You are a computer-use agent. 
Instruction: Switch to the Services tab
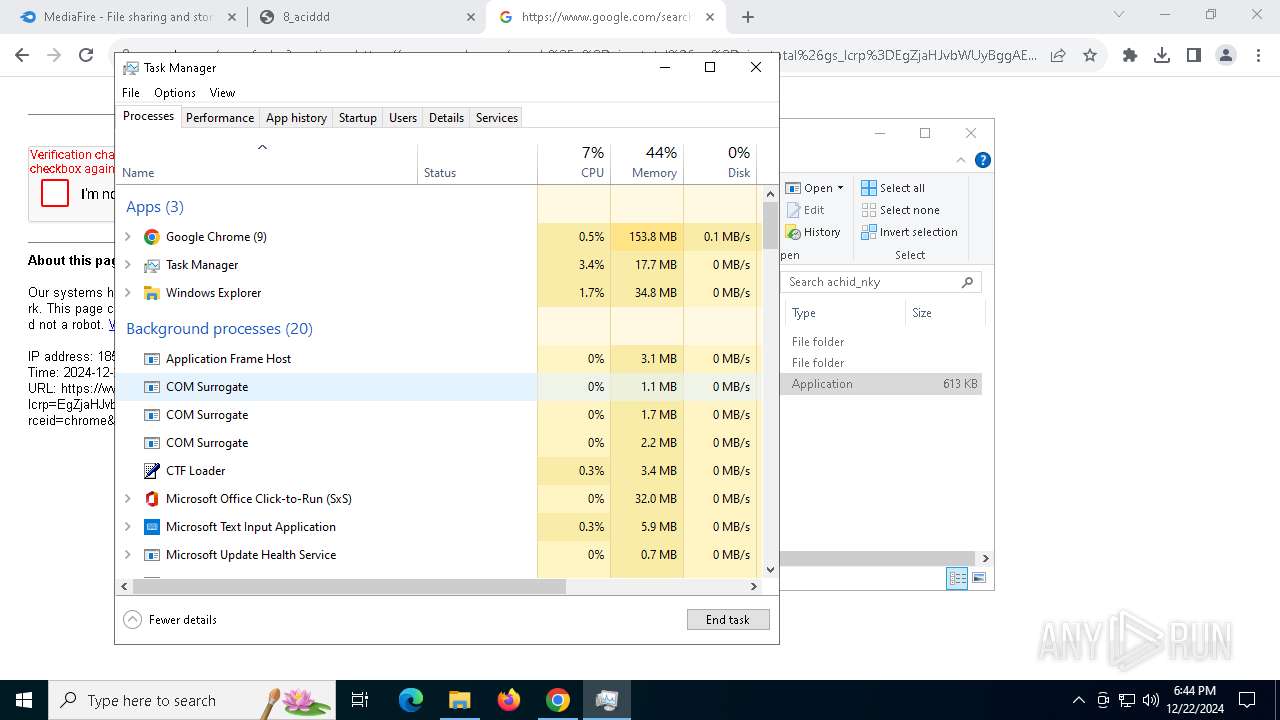497,118
